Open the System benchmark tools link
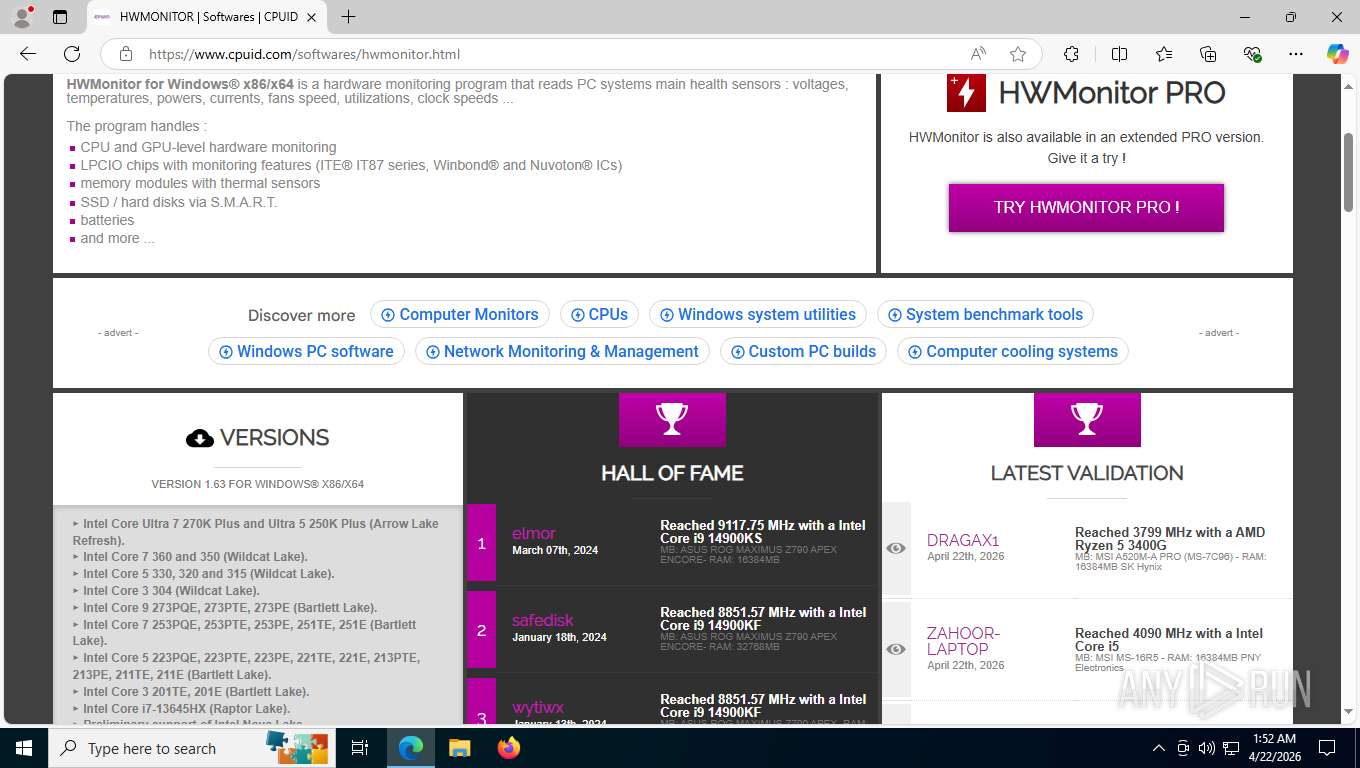The height and width of the screenshot is (768, 1360). point(985,314)
